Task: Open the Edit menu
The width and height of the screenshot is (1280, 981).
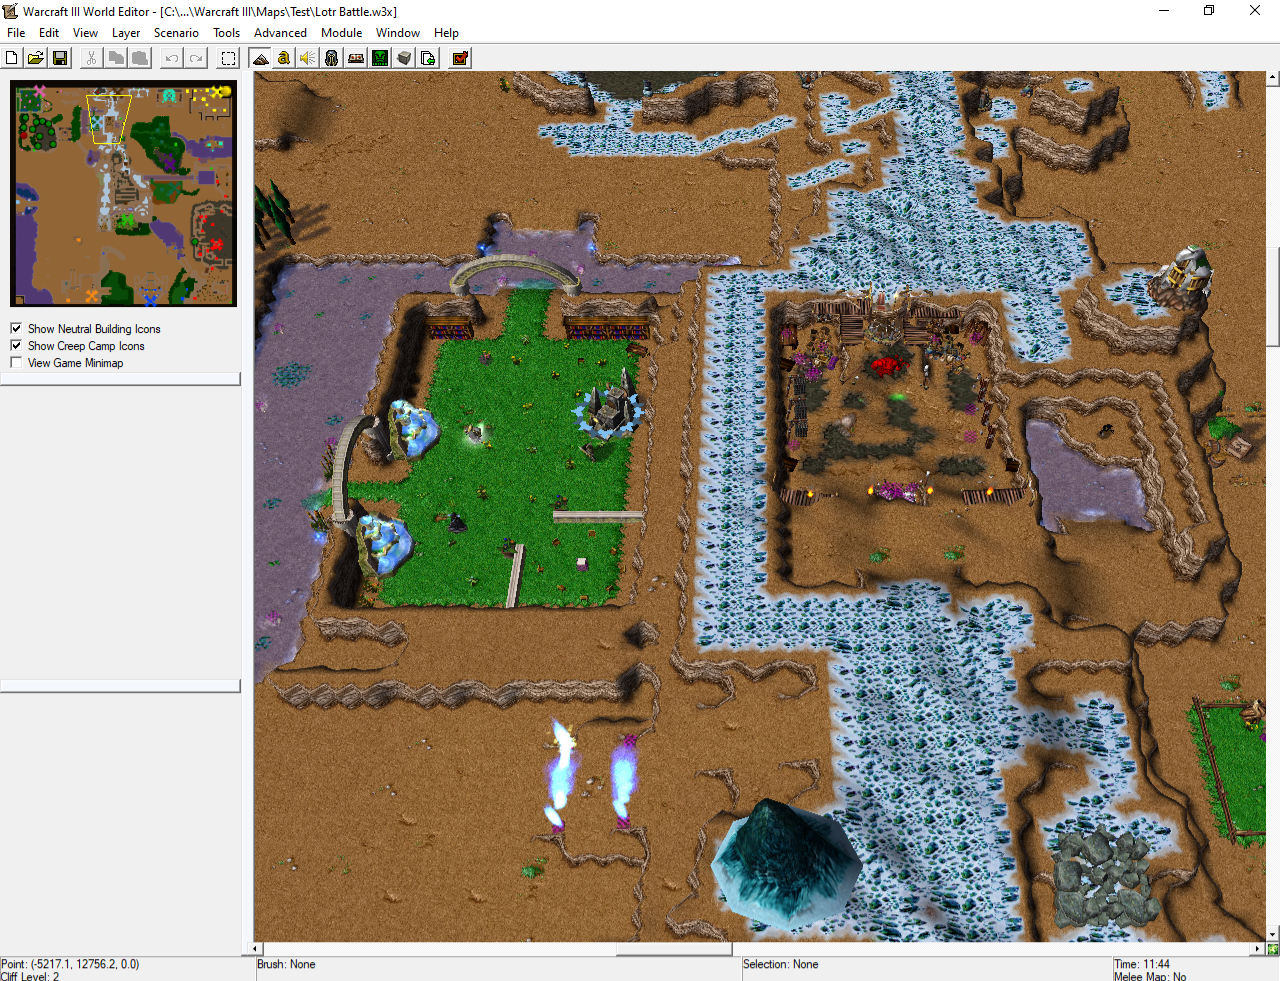Action: click(49, 33)
